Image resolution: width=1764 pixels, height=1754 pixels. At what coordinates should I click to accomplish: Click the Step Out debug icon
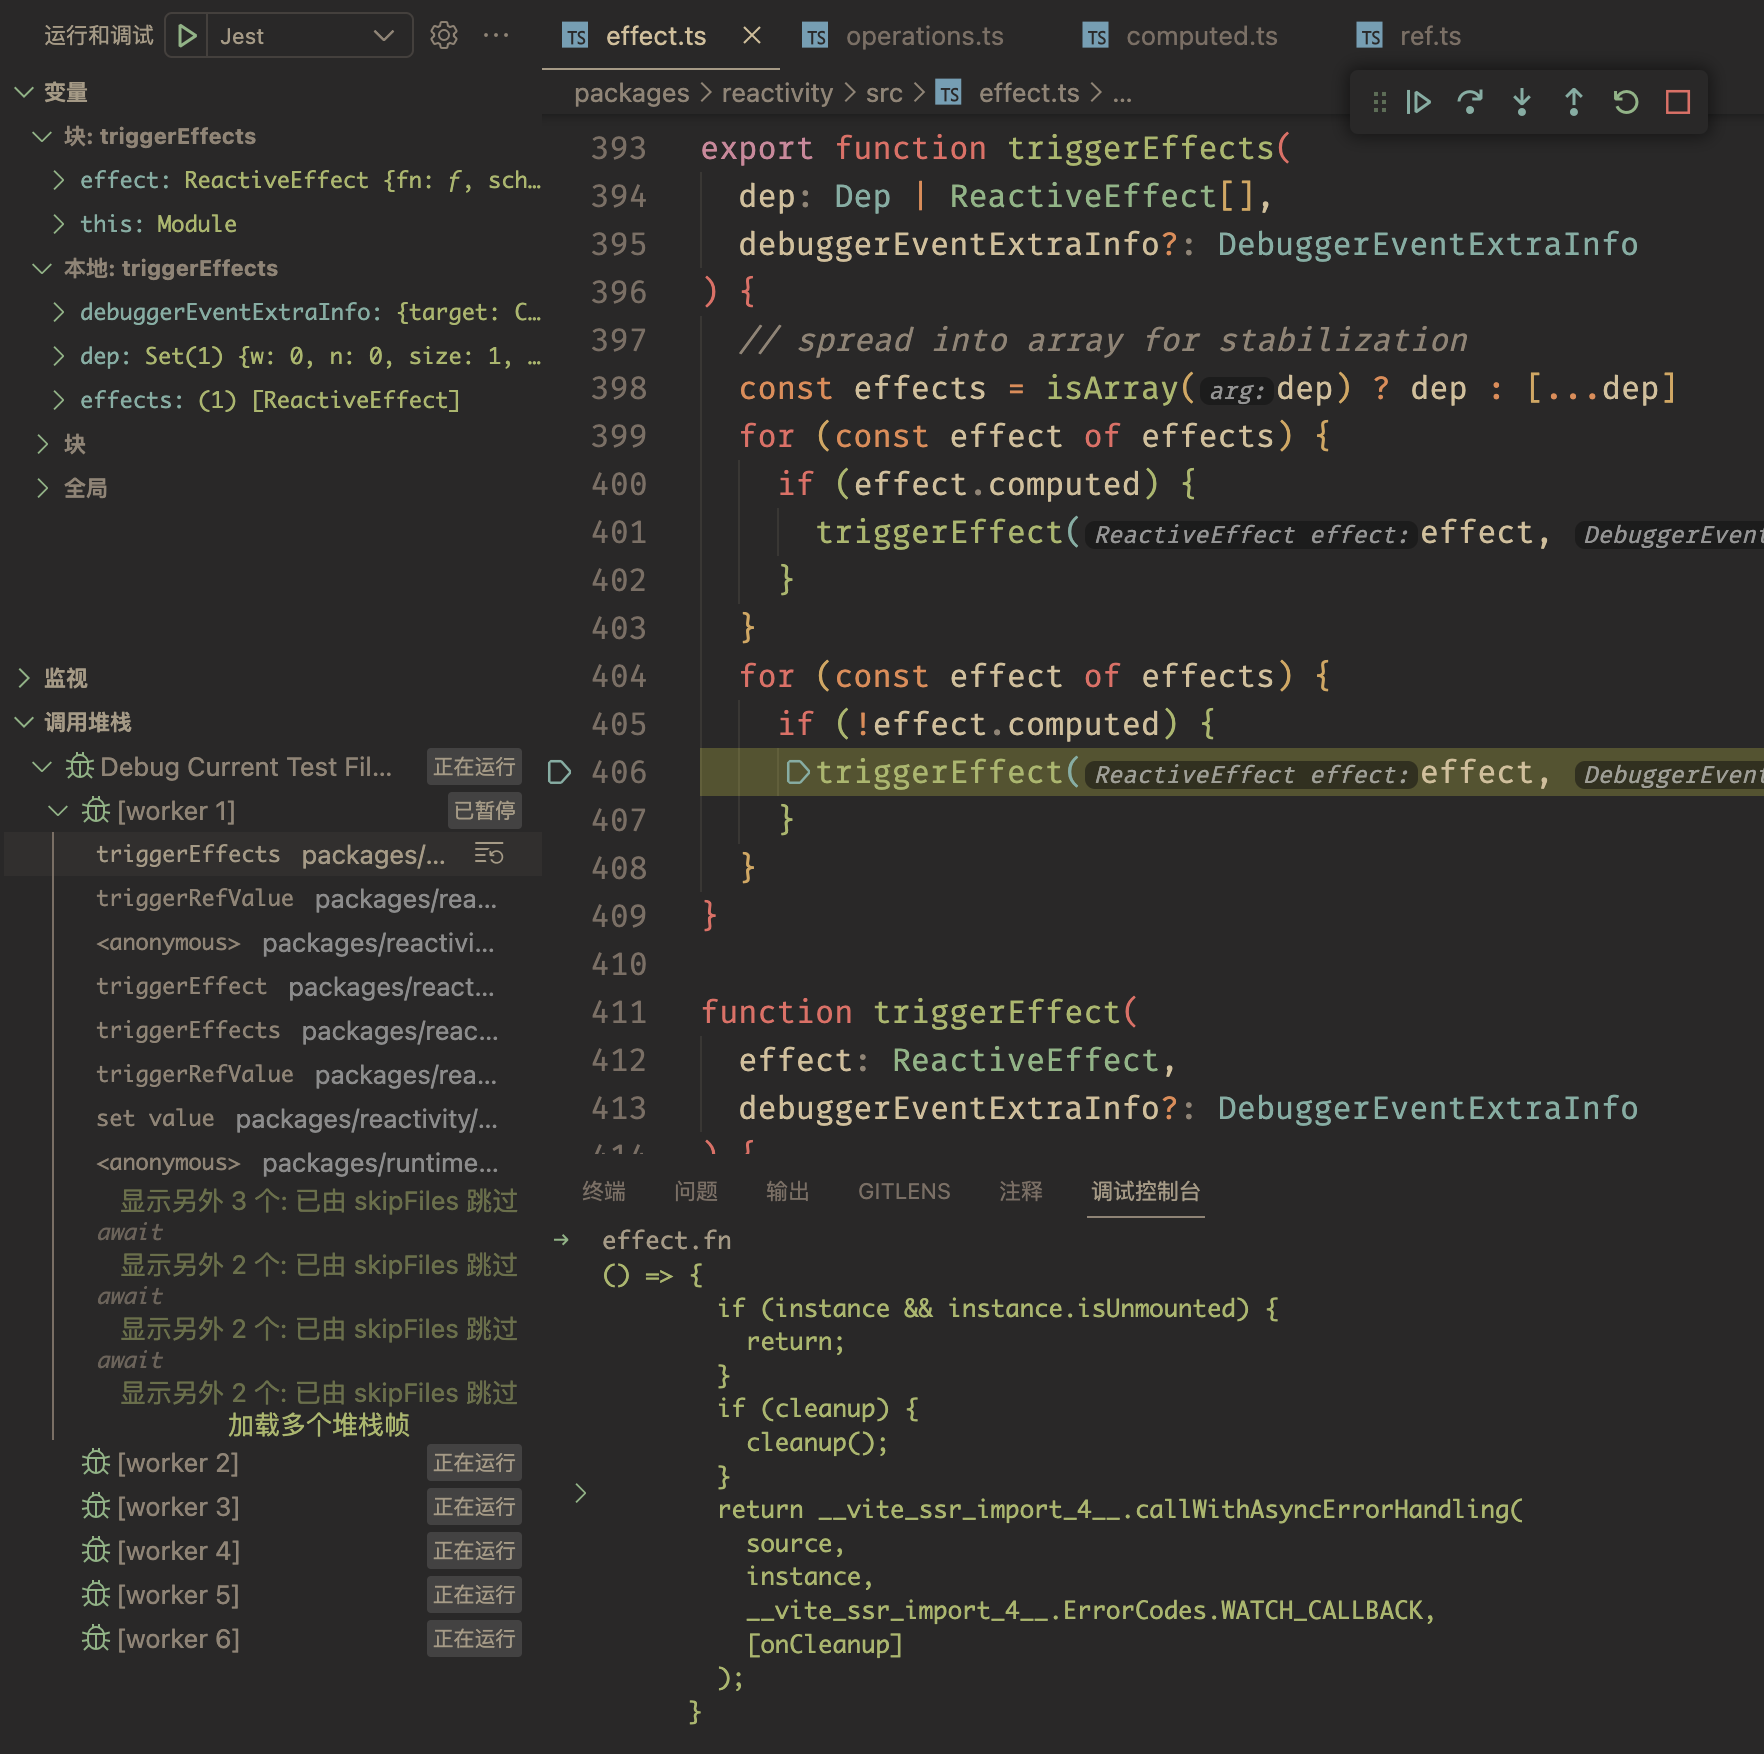[x=1573, y=102]
